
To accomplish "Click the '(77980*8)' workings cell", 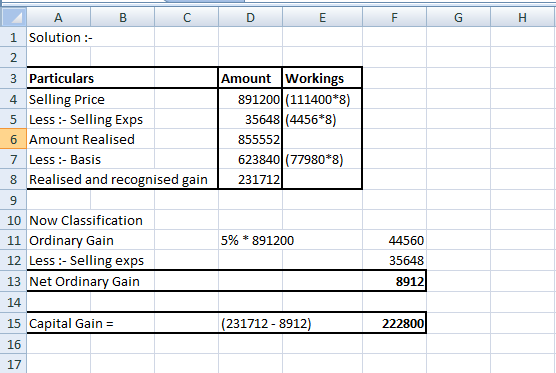I will click(322, 159).
